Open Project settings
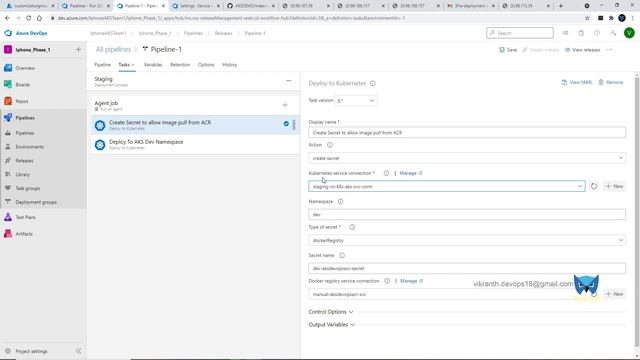640x360 pixels. (31, 351)
